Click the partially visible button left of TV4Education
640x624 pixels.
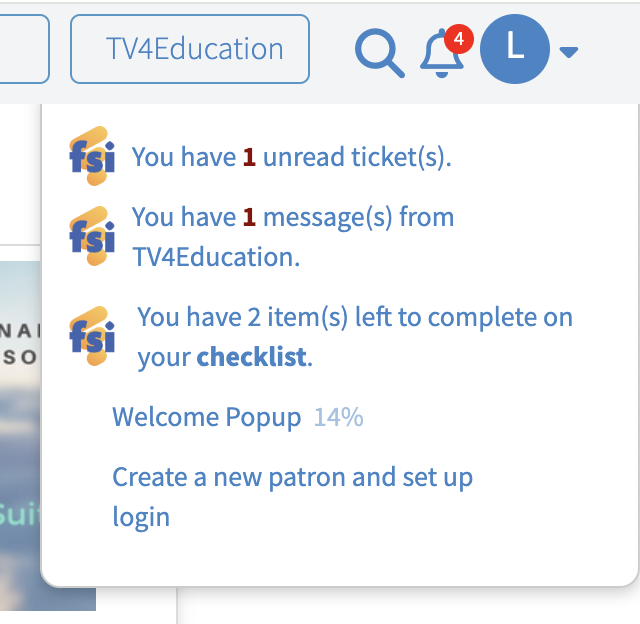click(x=24, y=49)
